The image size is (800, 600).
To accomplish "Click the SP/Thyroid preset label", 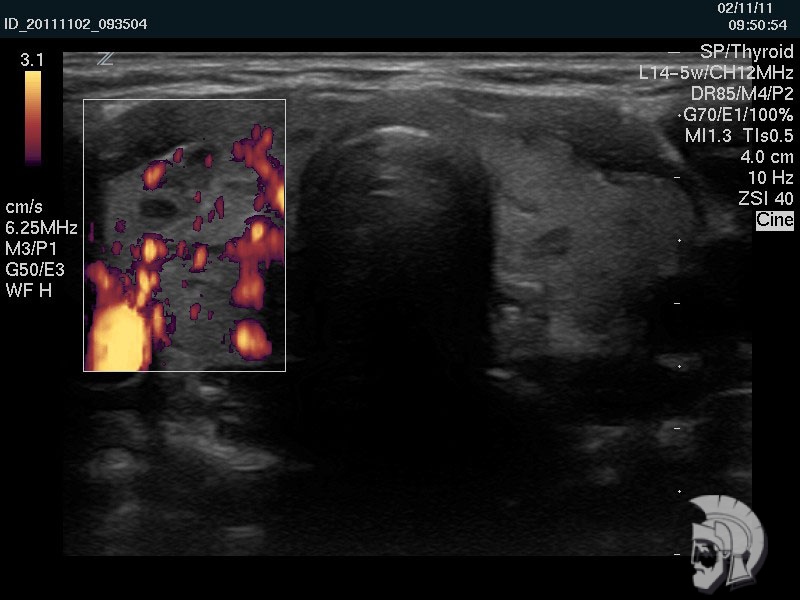I will [746, 52].
